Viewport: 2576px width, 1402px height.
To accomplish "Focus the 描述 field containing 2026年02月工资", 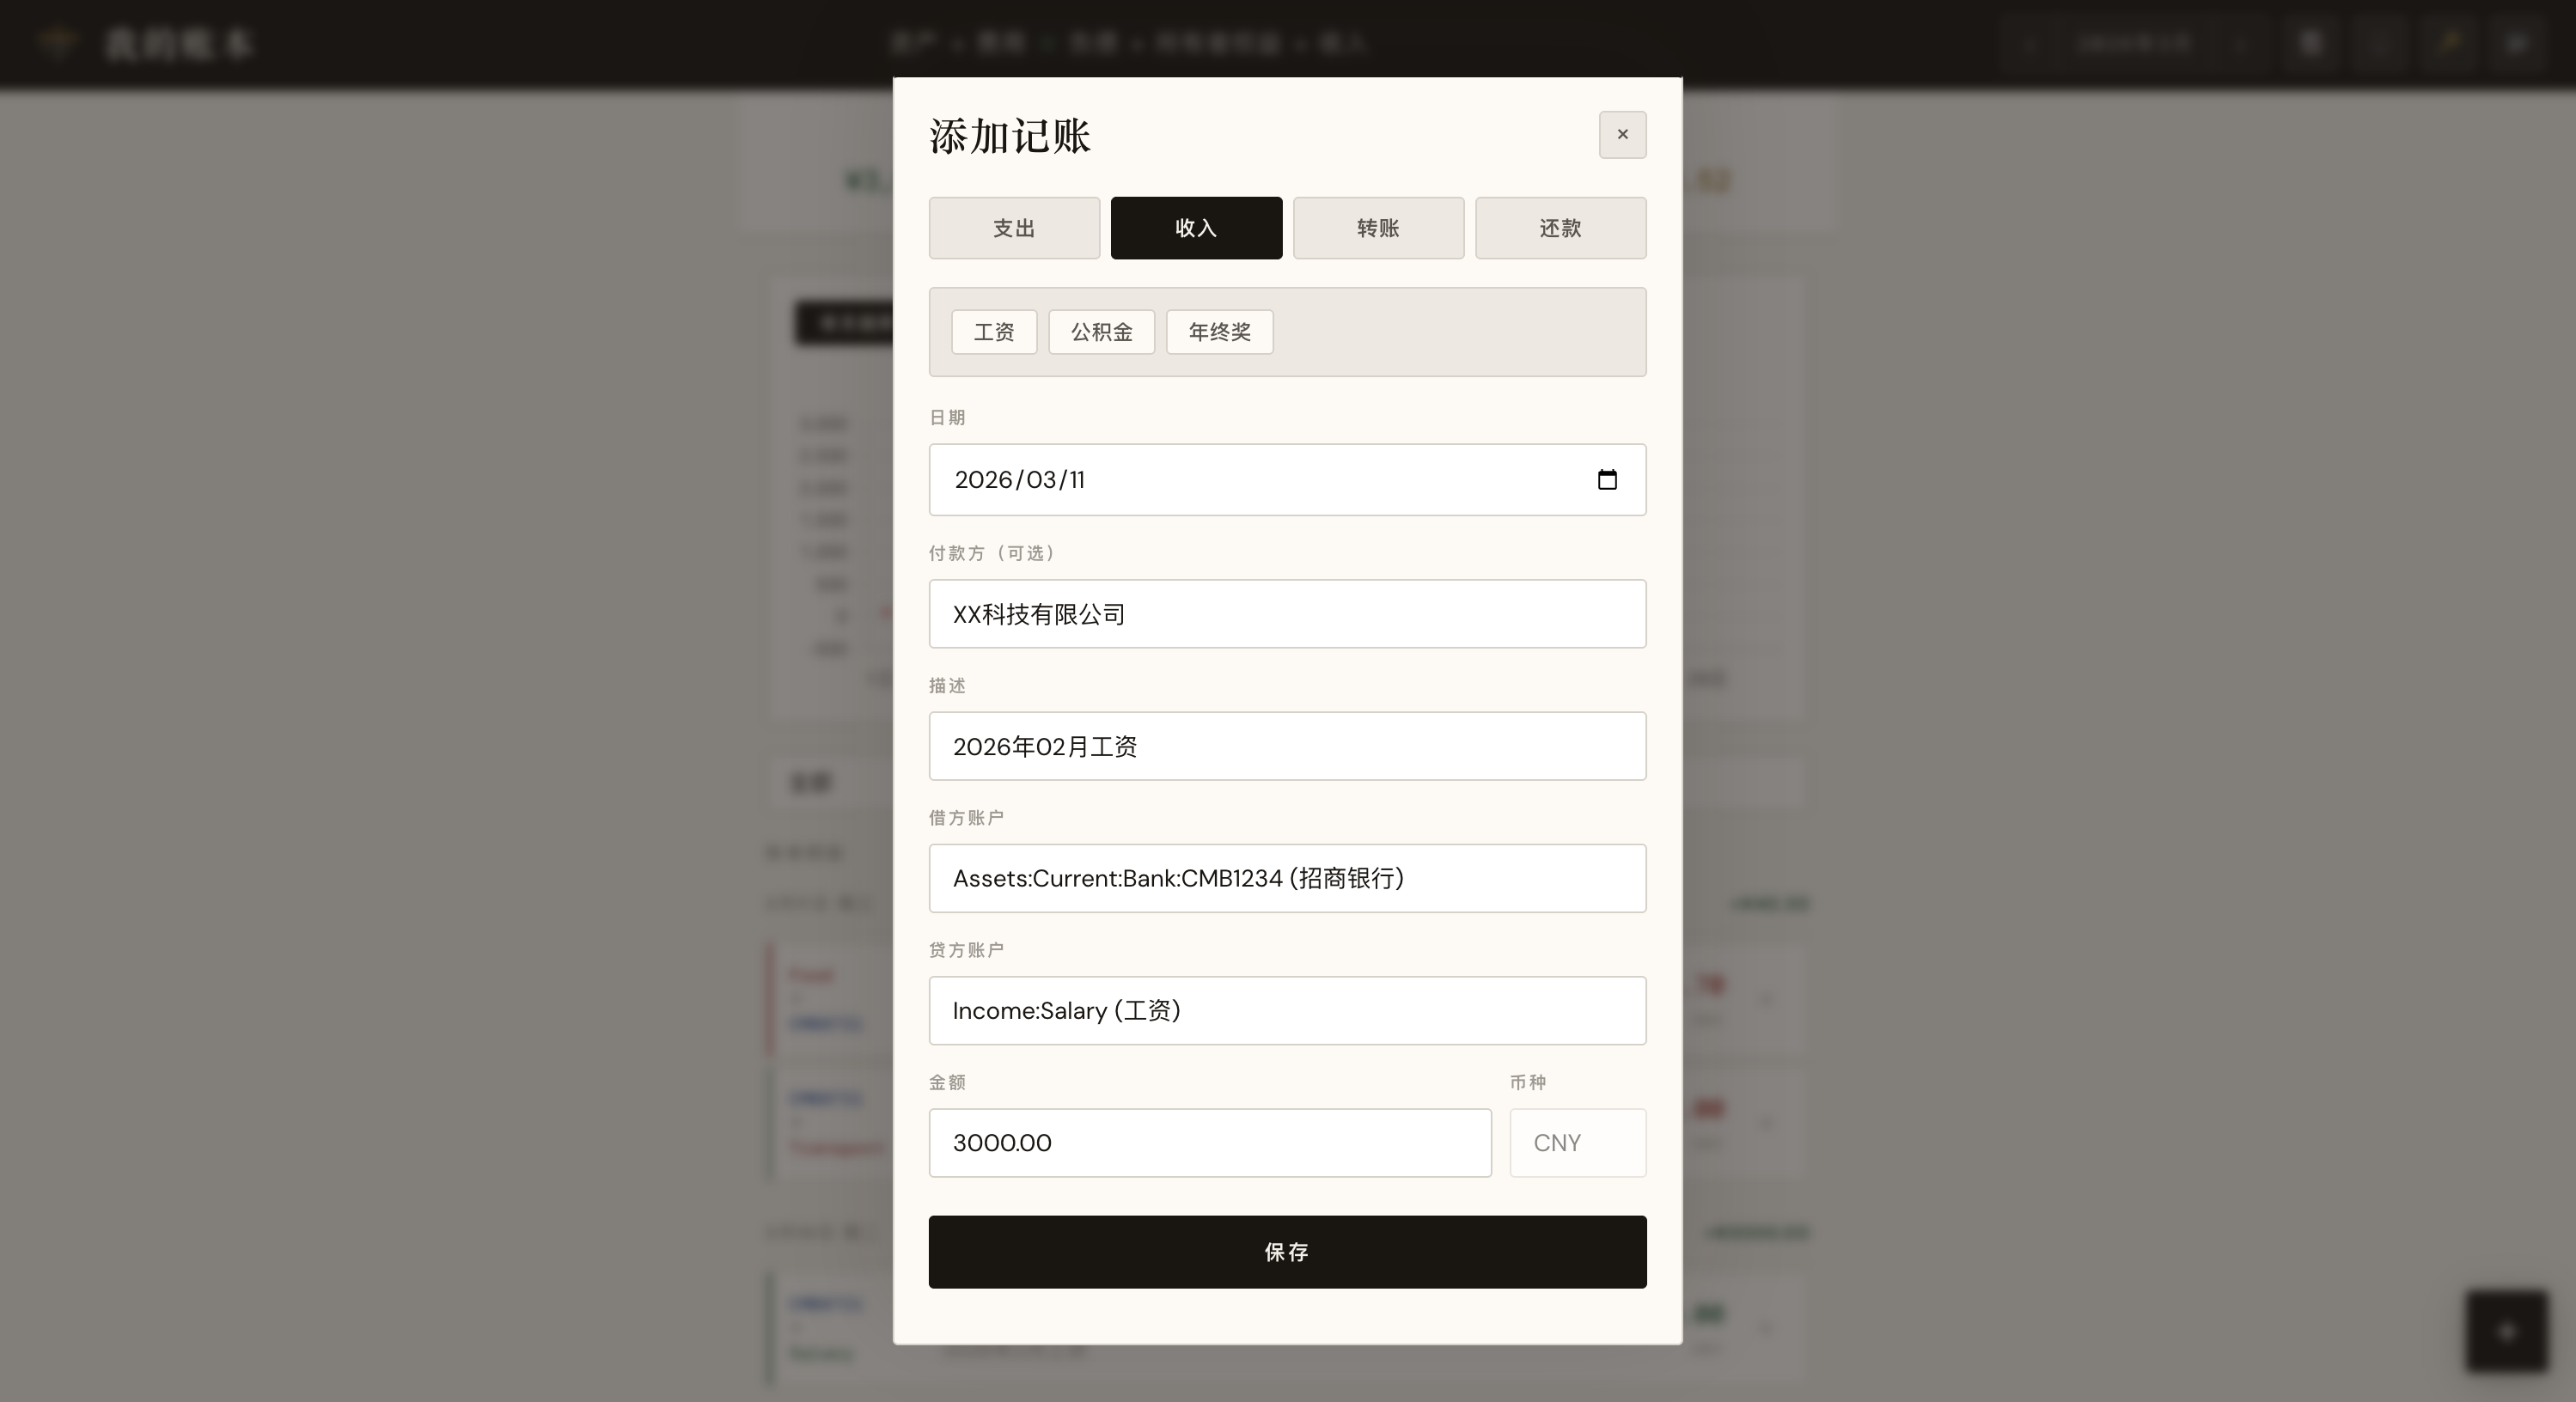I will tap(1287, 746).
